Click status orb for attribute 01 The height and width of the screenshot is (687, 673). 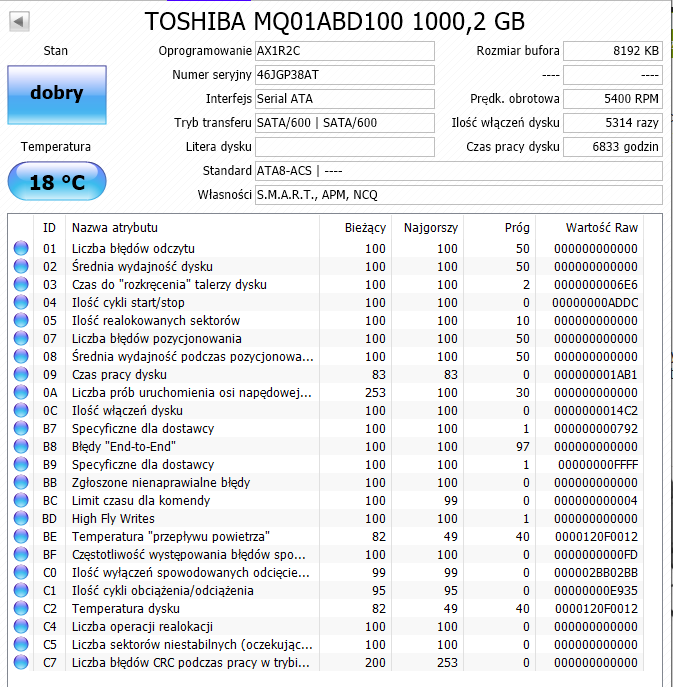point(21,248)
